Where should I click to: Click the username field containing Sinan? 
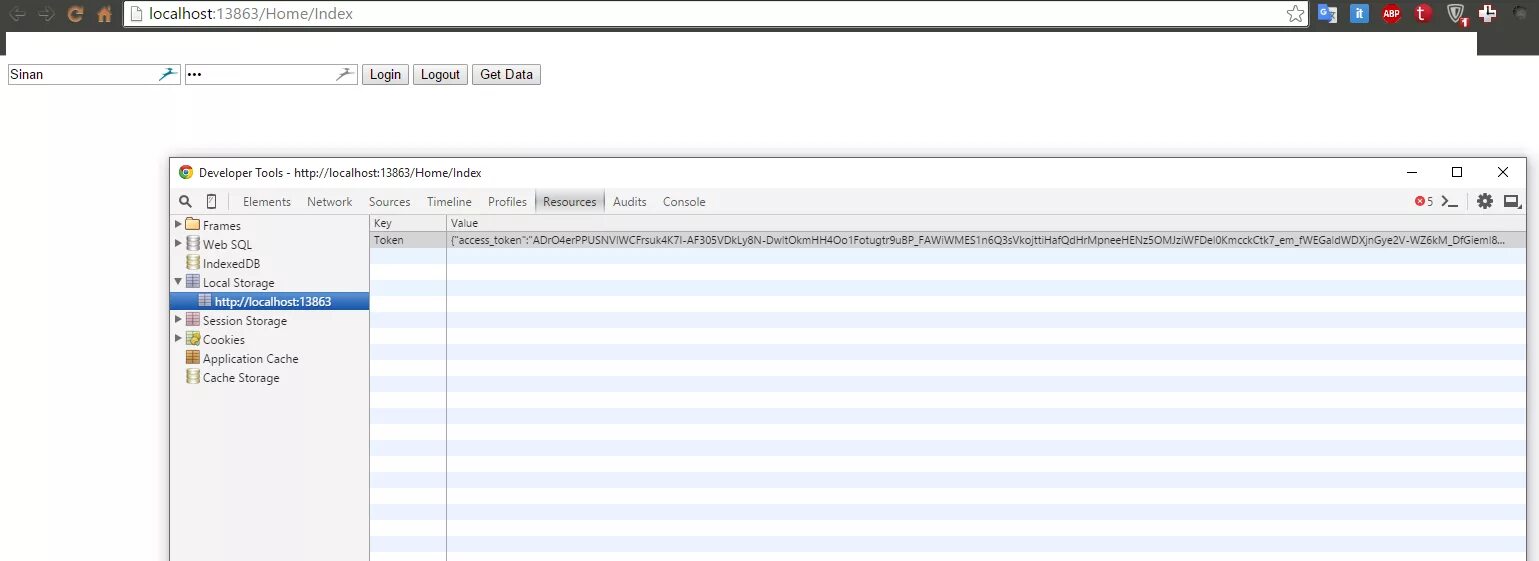pyautogui.click(x=94, y=75)
